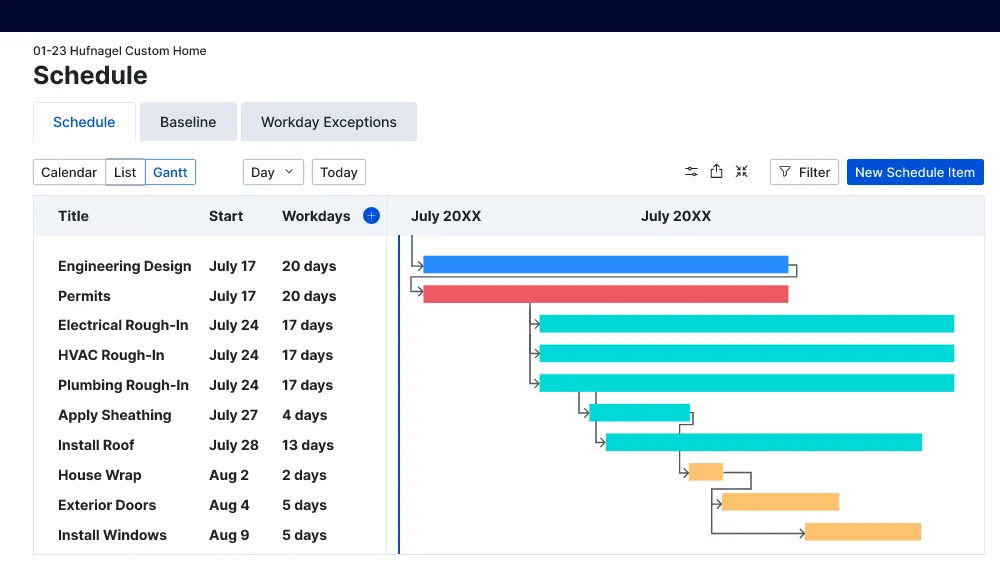Select the Install Roof row title
The width and height of the screenshot is (1000, 575).
pos(96,445)
